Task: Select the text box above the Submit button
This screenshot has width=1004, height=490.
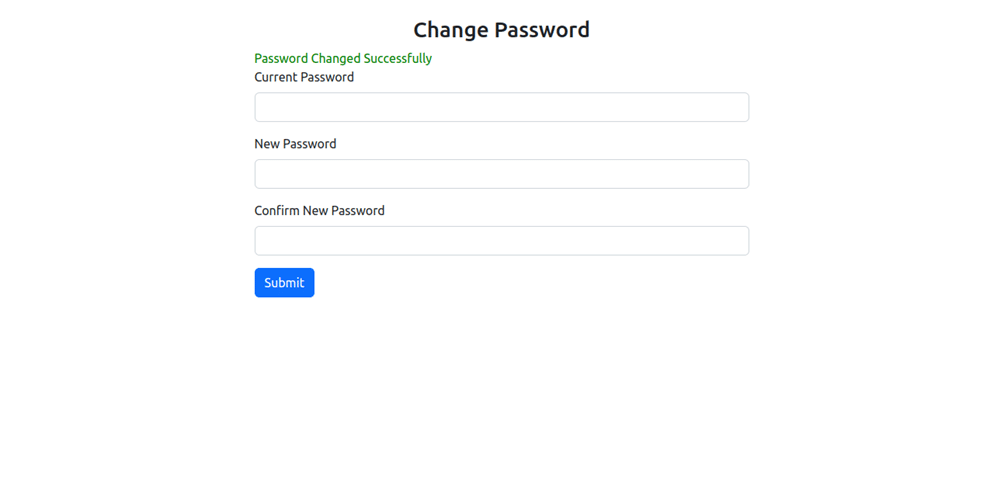Action: click(x=501, y=241)
